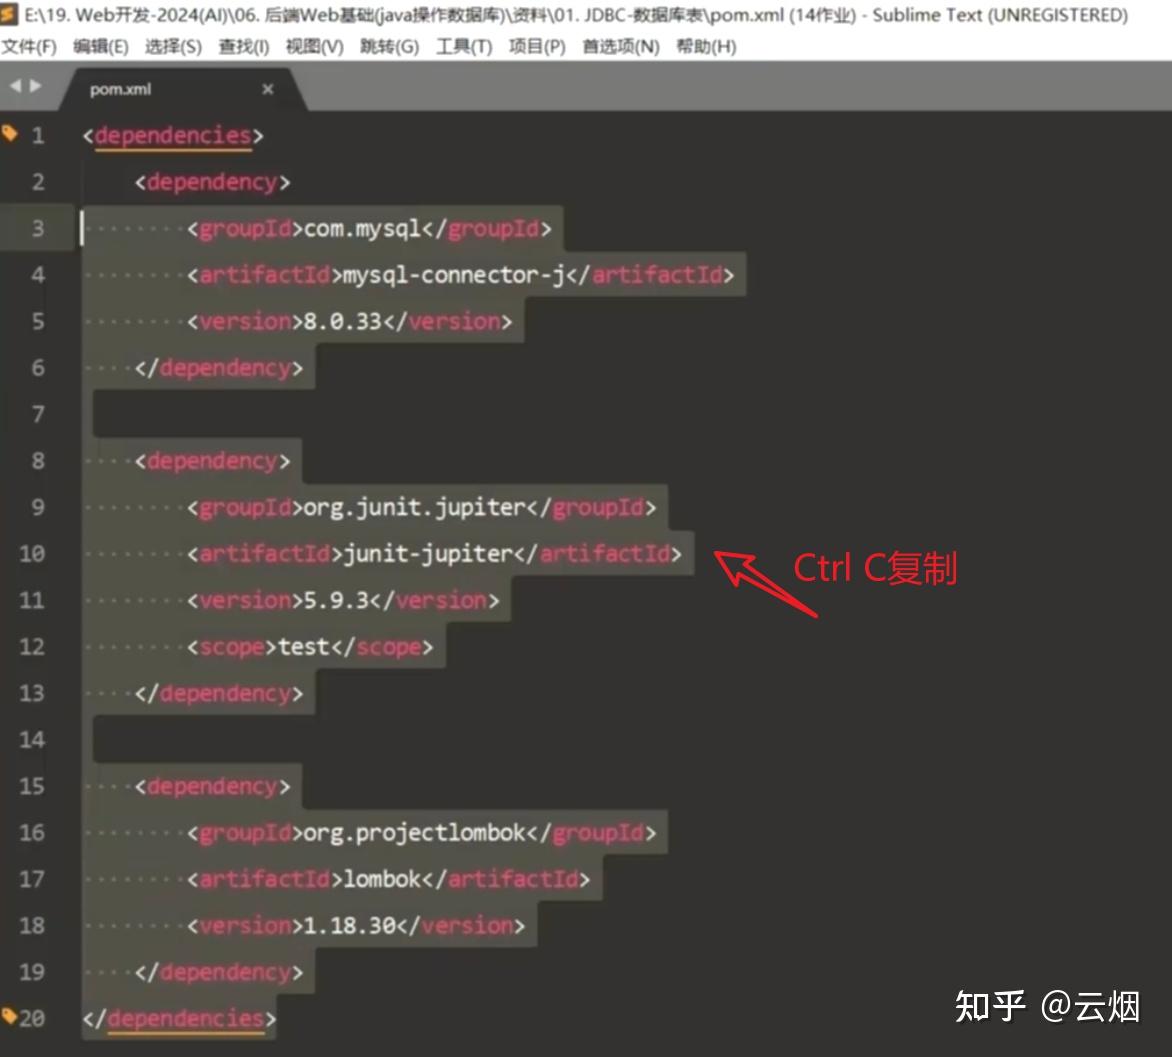Click the orange bookmark tag on line 20
This screenshot has height=1057, width=1172.
point(9,1017)
